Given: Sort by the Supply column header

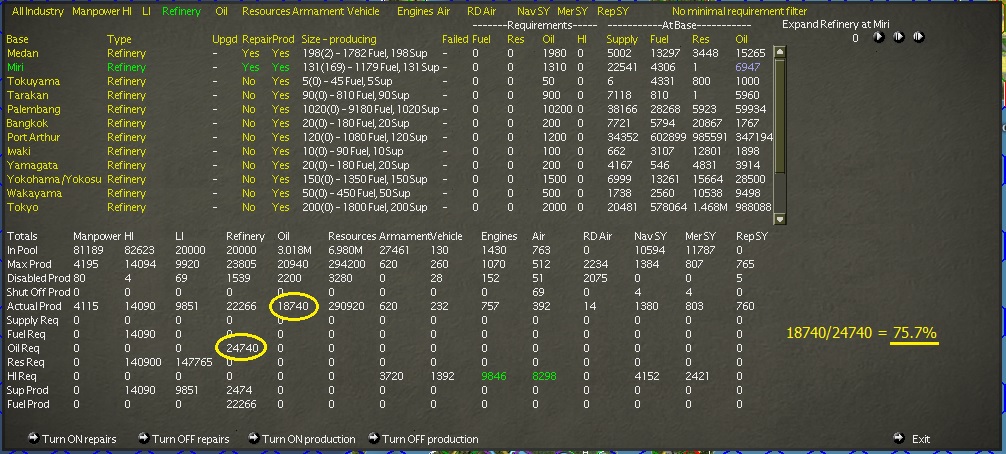Looking at the screenshot, I should (x=622, y=39).
